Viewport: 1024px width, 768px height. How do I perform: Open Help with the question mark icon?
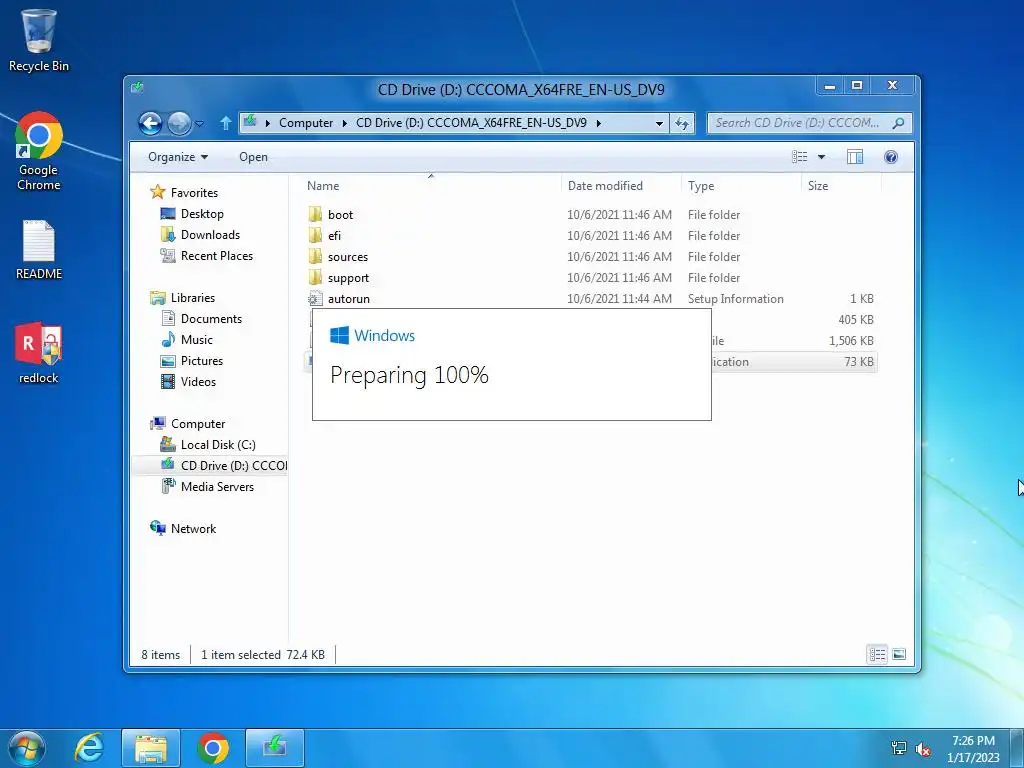[x=891, y=157]
